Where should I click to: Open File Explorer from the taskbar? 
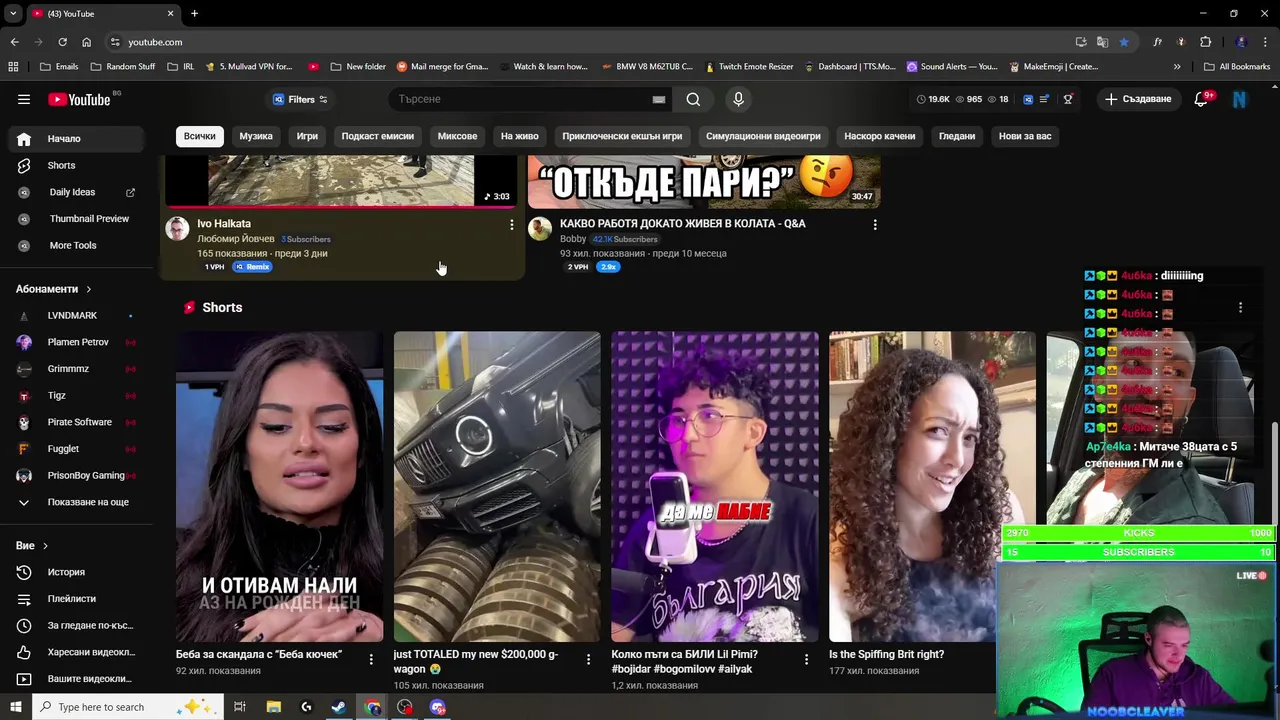tap(273, 707)
